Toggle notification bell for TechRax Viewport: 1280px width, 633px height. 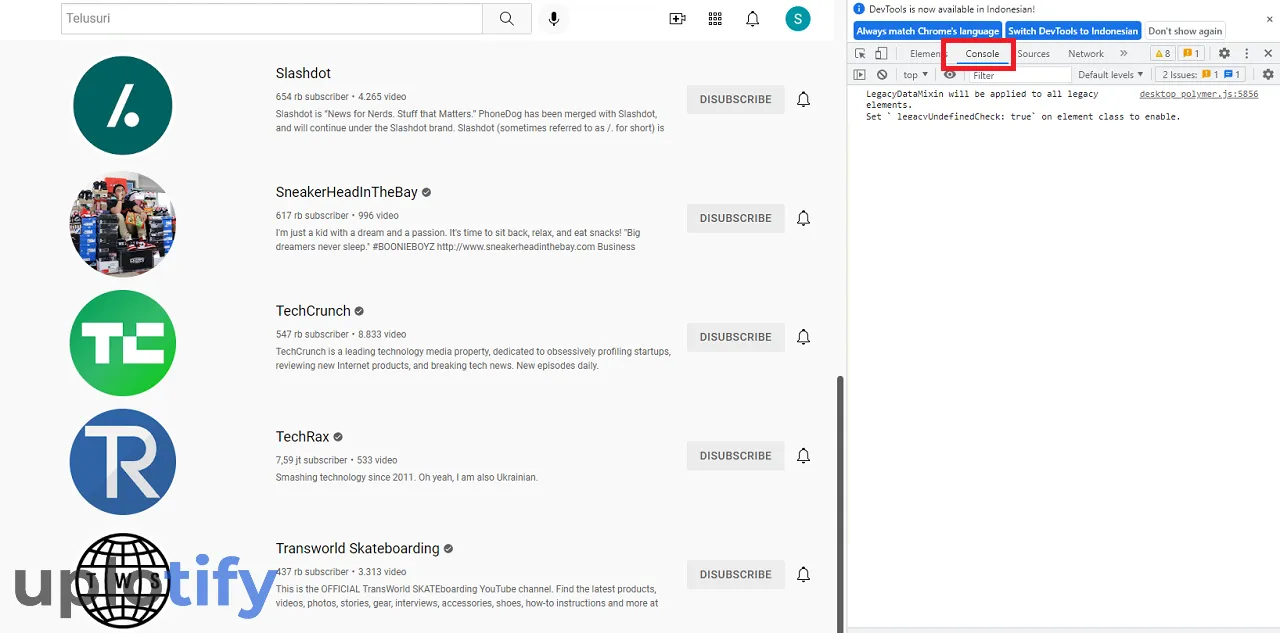coord(803,456)
